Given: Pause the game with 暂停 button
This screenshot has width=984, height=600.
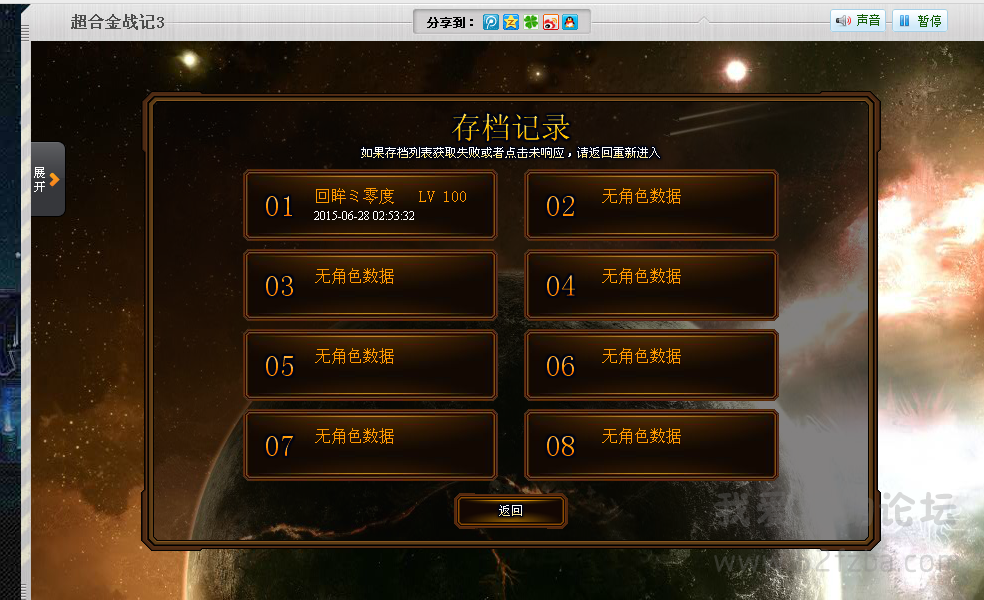Looking at the screenshot, I should tap(920, 21).
